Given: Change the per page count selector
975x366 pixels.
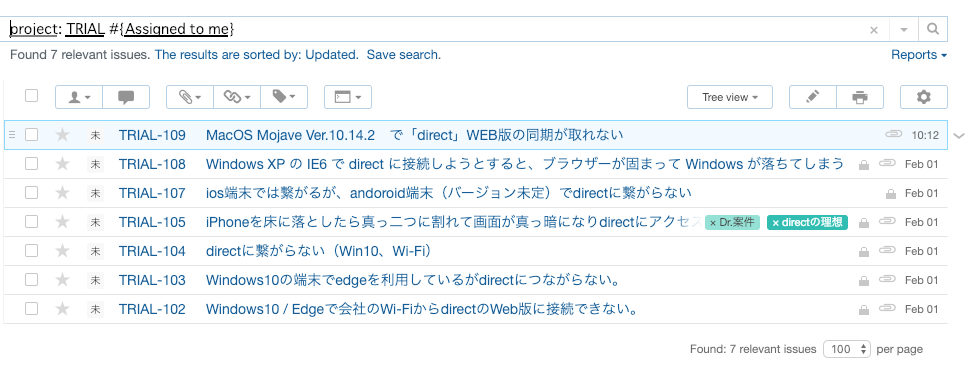Looking at the screenshot, I should tap(847, 349).
